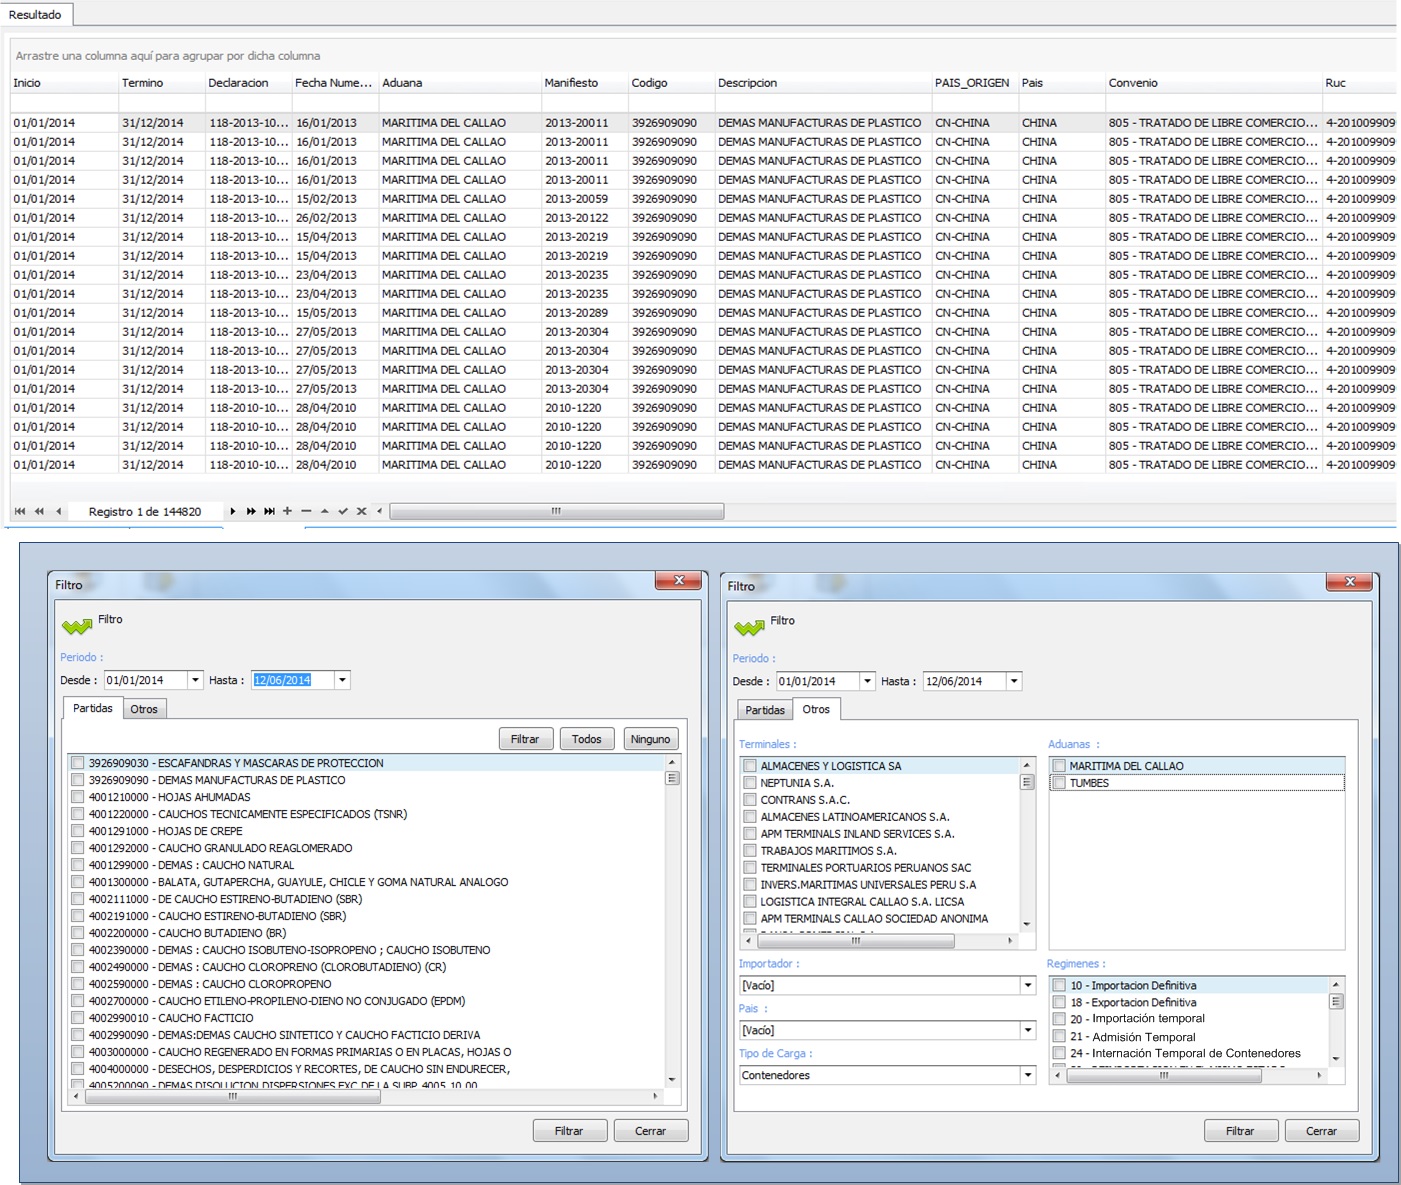Screen dimensions: 1401x1185
Task: Click the results grid horizontal scrollbar thumb
Action: [556, 511]
